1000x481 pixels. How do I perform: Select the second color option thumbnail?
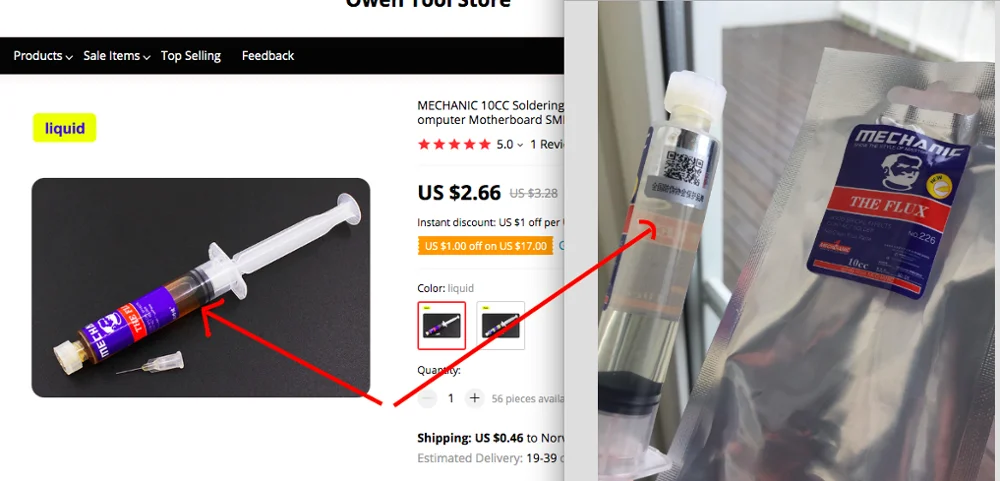(x=501, y=325)
